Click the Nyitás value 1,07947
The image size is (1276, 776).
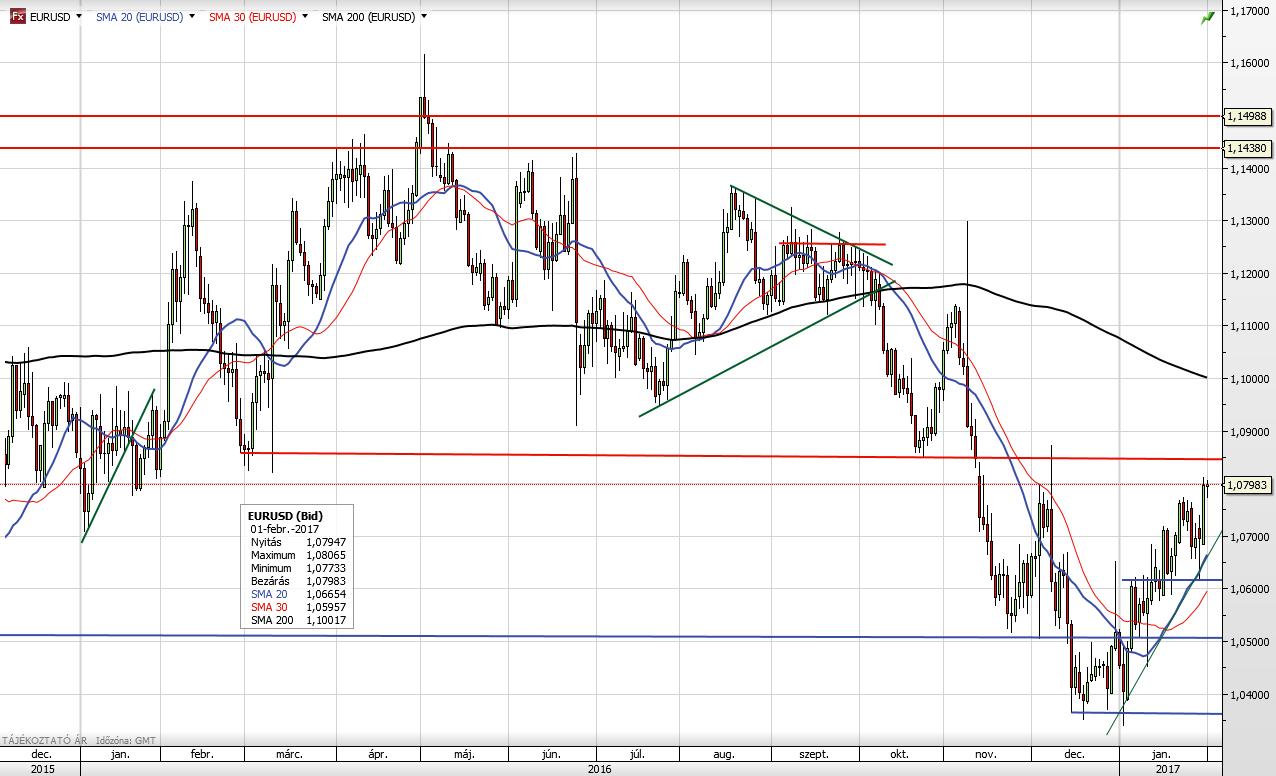coord(326,541)
